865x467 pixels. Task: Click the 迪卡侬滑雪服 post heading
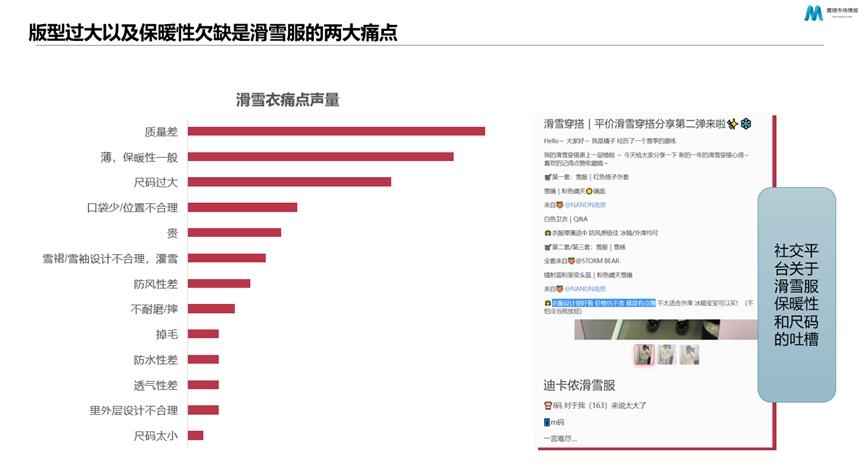(x=579, y=385)
